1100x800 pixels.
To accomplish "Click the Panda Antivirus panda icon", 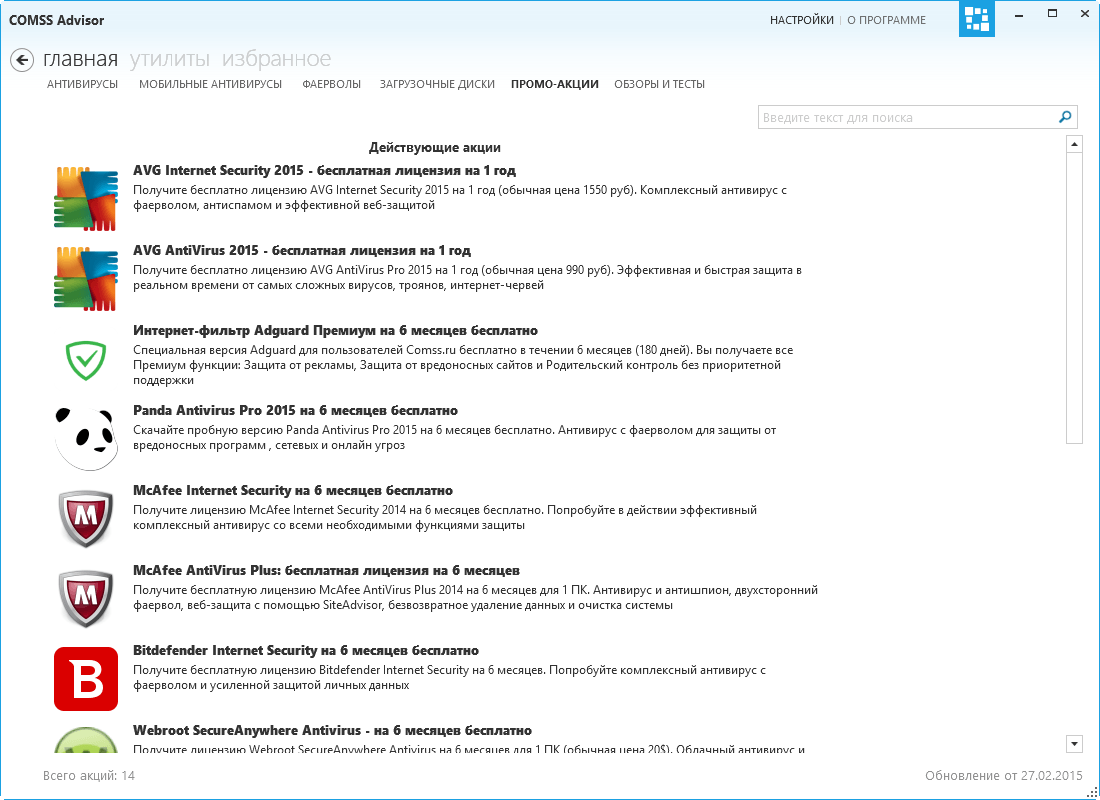I will coord(86,439).
